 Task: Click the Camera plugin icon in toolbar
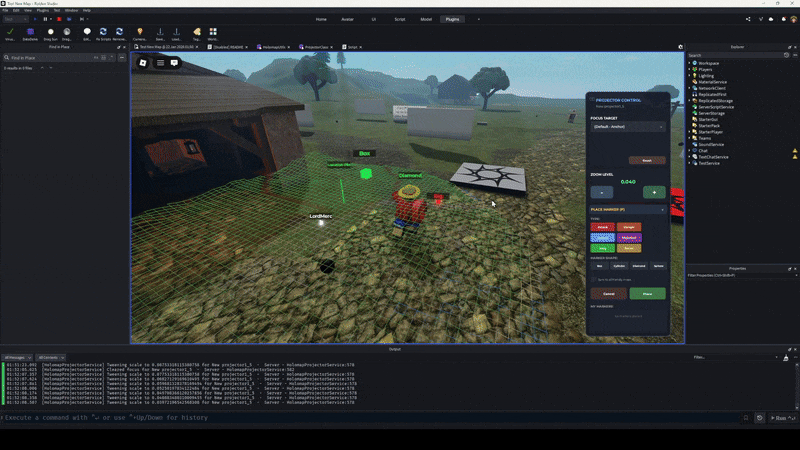point(139,34)
